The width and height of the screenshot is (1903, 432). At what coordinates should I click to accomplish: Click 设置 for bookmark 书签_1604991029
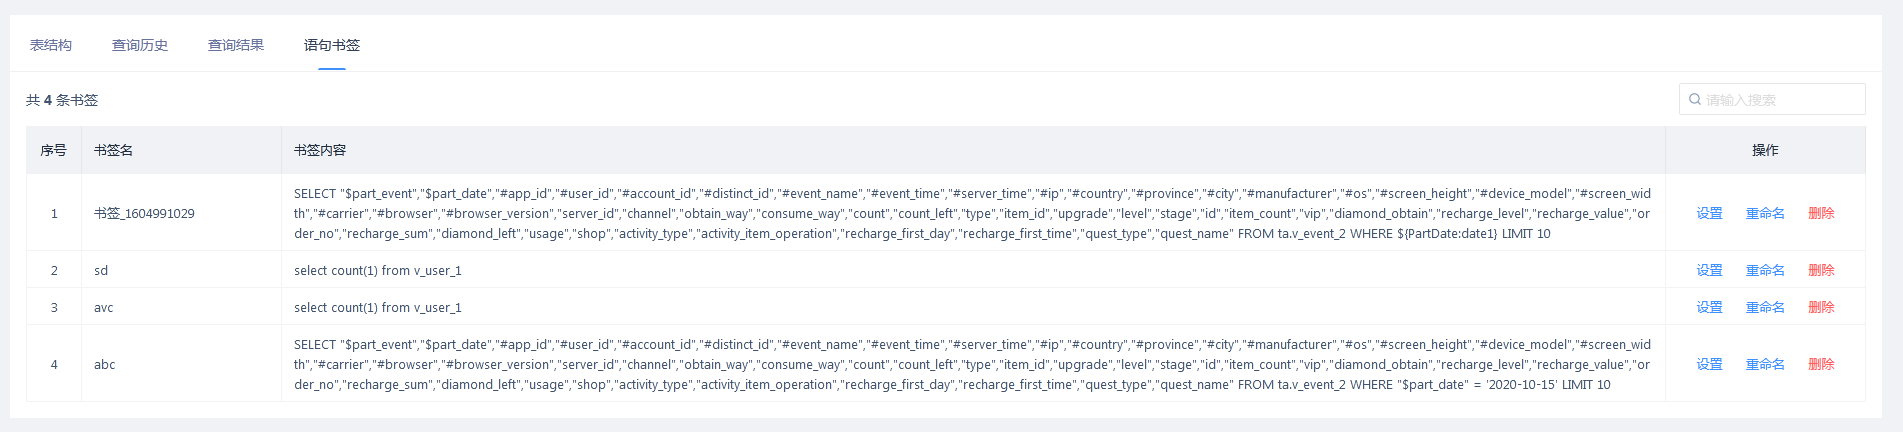pyautogui.click(x=1709, y=213)
